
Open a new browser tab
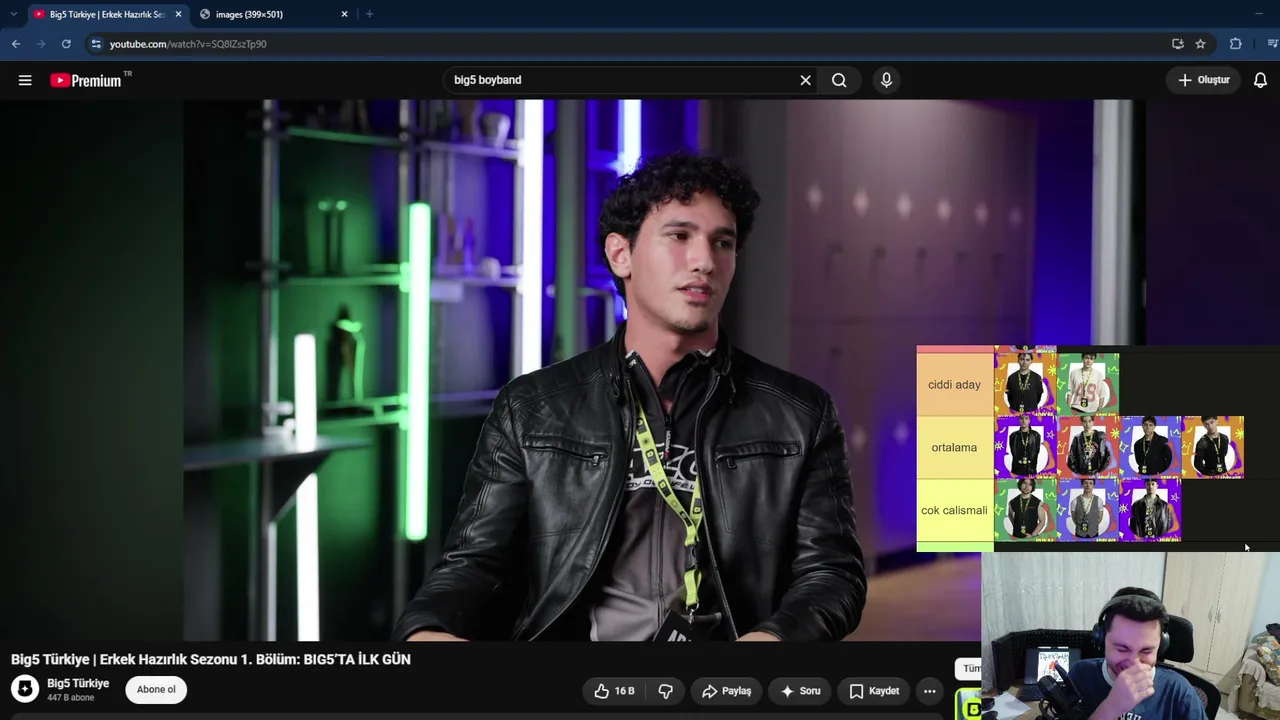click(369, 14)
